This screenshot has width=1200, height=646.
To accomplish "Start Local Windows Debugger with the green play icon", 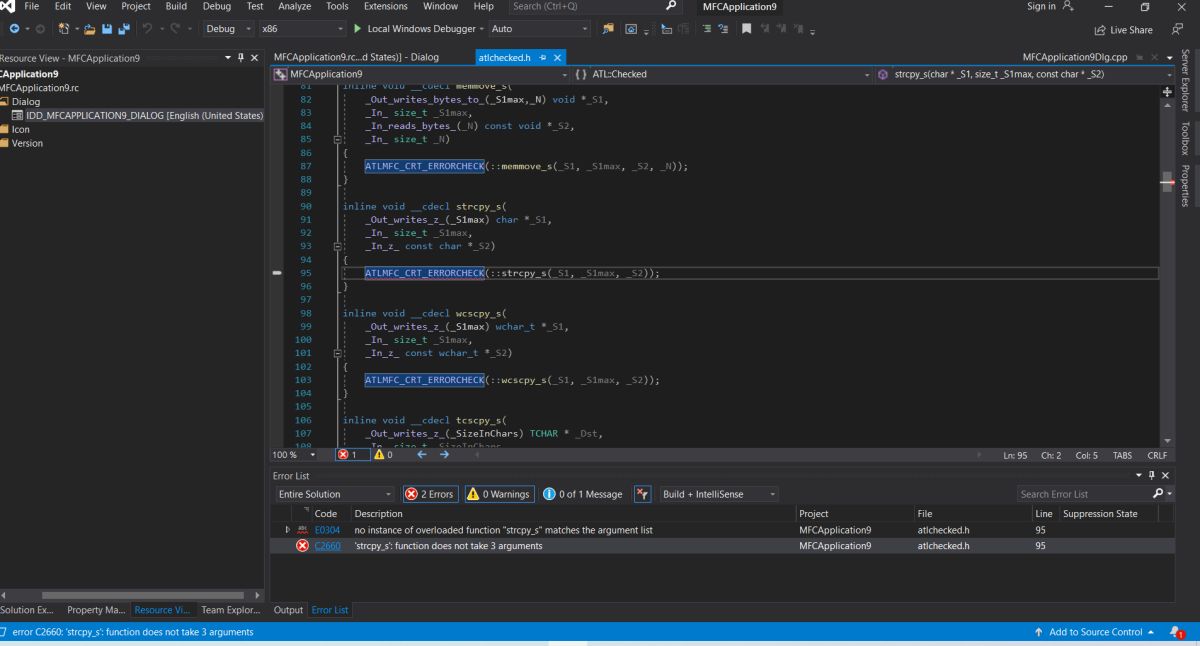I will pyautogui.click(x=356, y=29).
